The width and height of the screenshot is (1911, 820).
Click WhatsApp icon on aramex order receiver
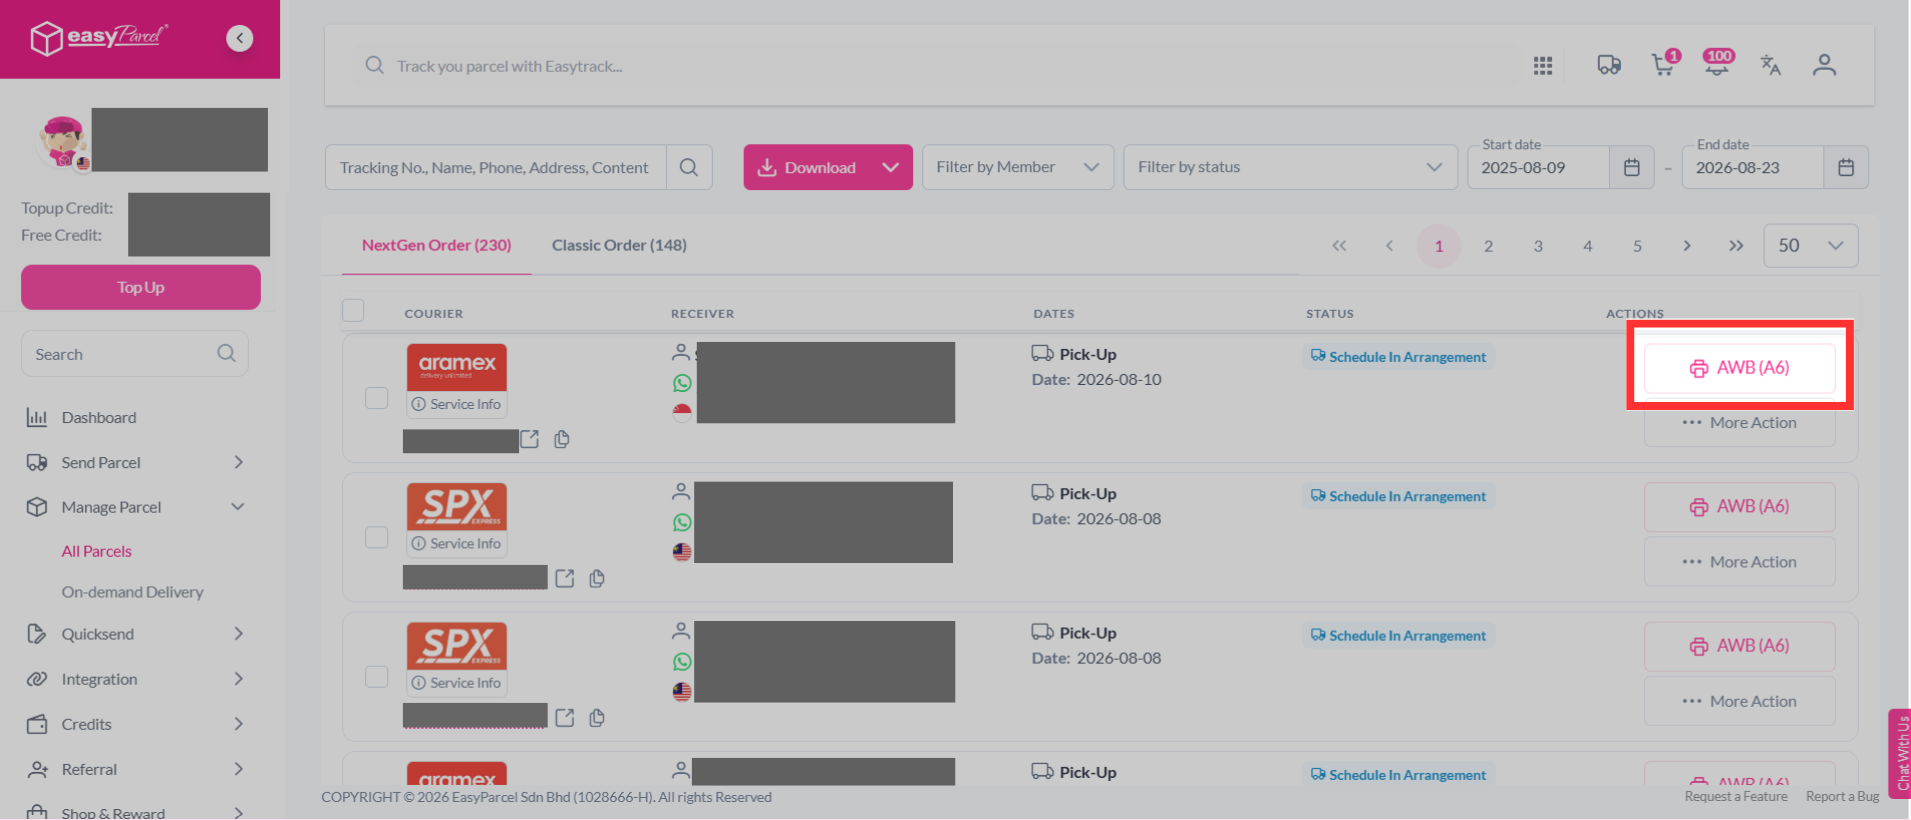[682, 383]
